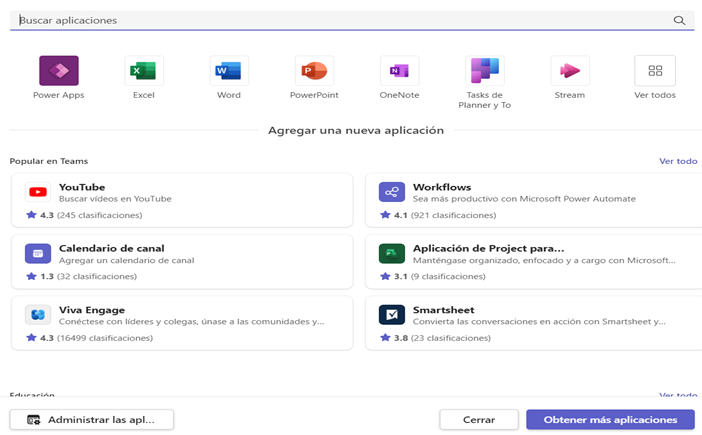Select the Excel app icon
This screenshot has width=702, height=435.
coord(144,70)
